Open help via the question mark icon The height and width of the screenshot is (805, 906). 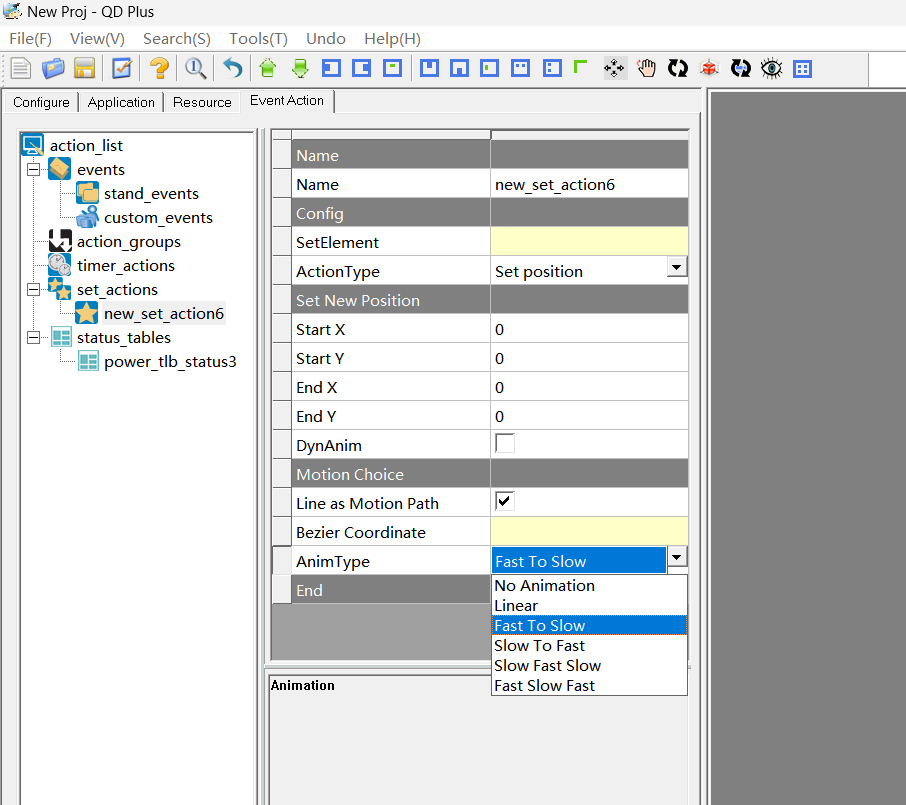coord(159,68)
